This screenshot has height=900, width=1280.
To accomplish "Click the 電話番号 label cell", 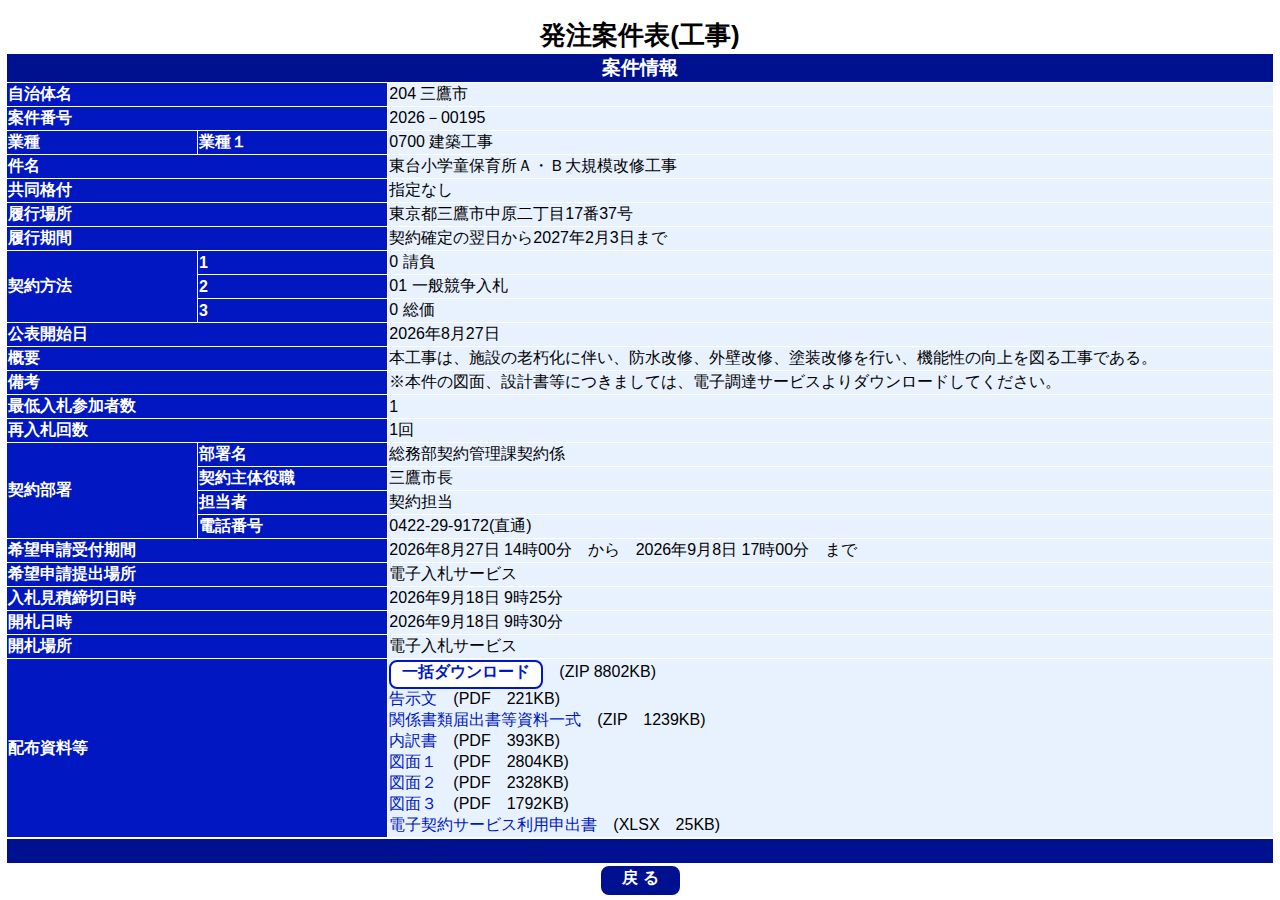I will point(292,526).
